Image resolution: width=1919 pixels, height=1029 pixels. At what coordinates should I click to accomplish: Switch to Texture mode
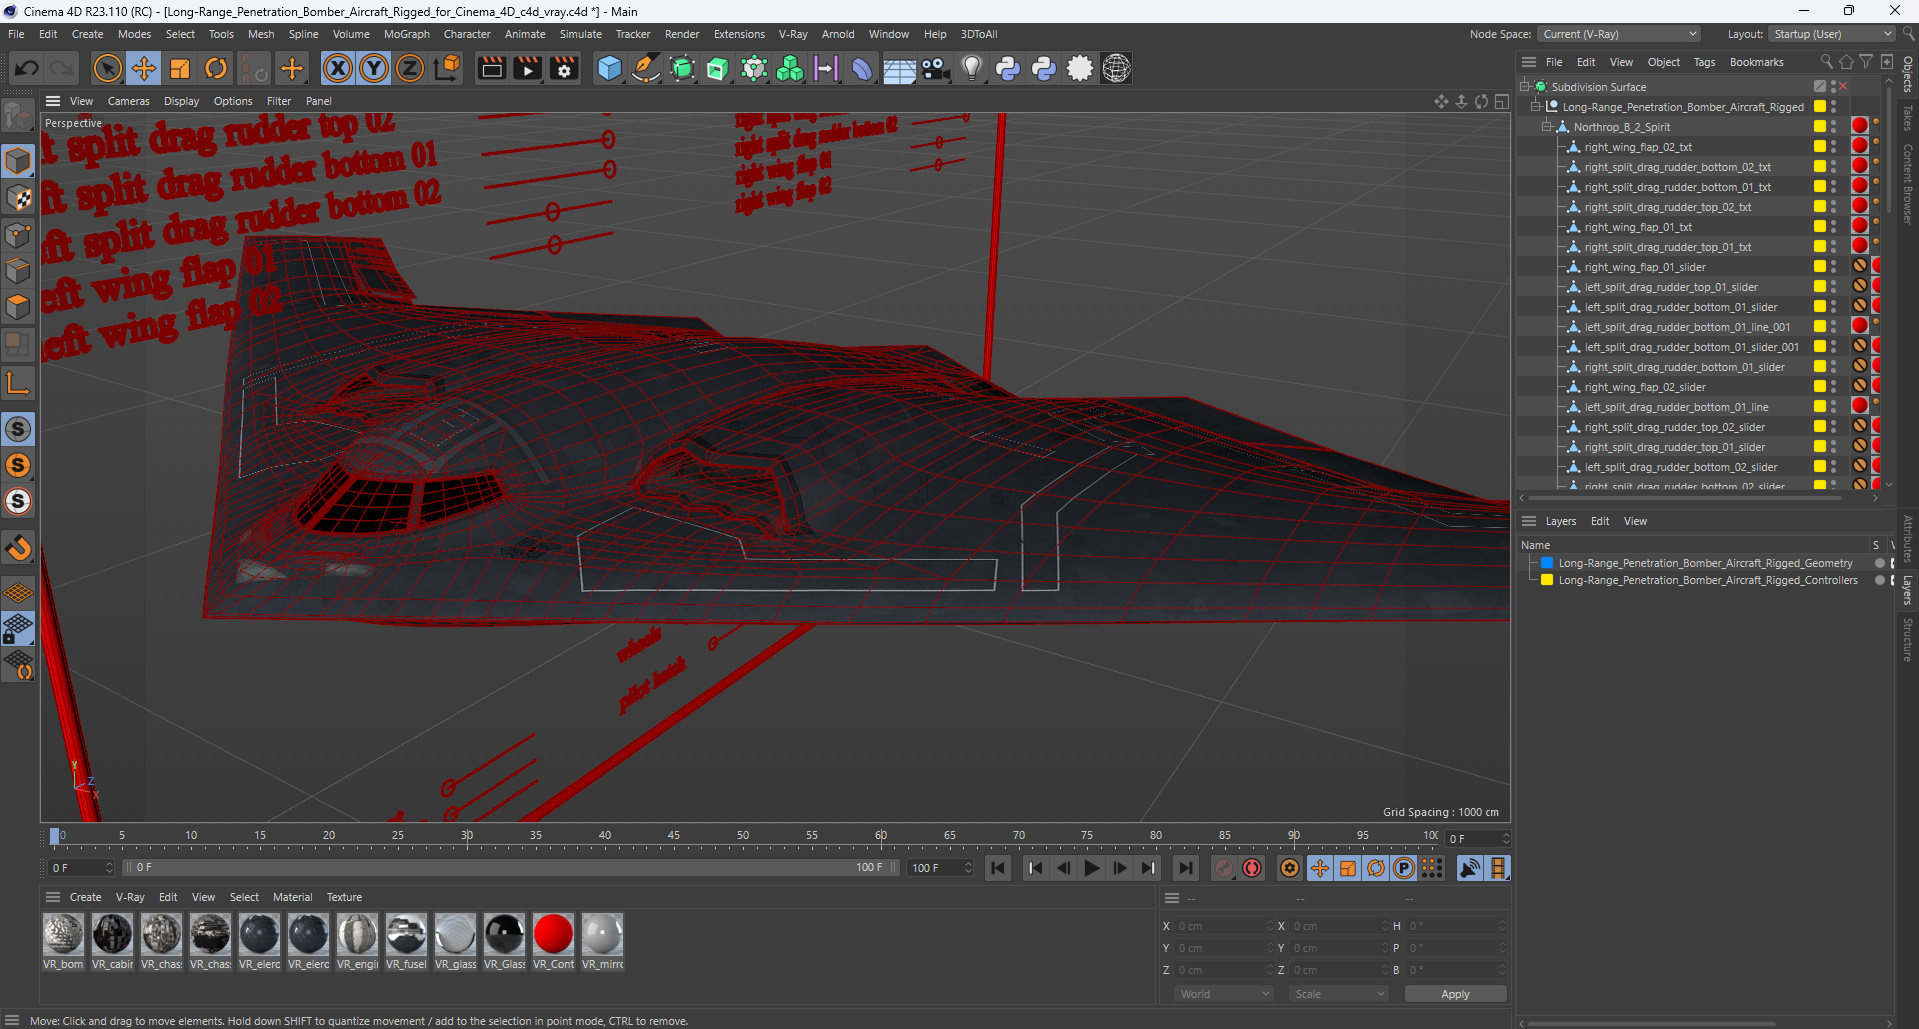(18, 197)
